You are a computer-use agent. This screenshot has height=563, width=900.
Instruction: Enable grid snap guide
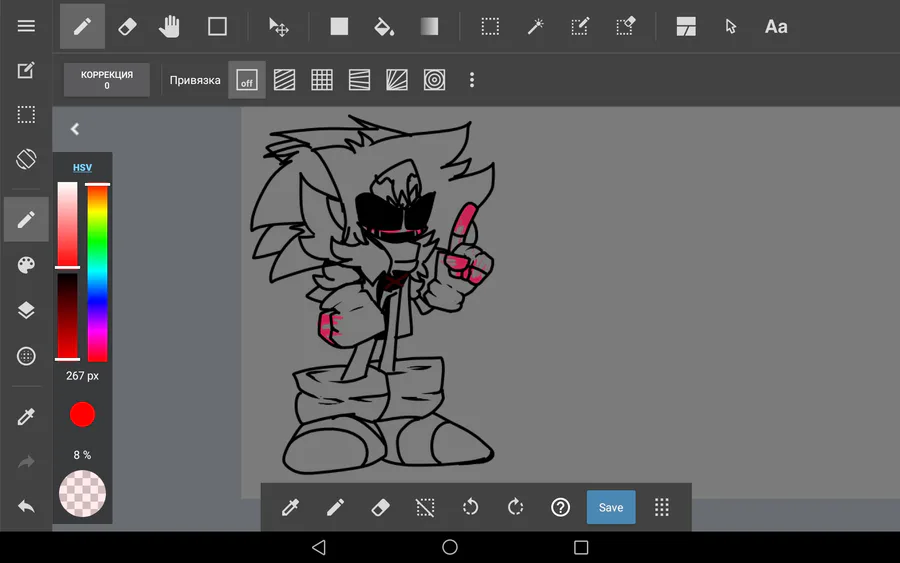coord(321,80)
